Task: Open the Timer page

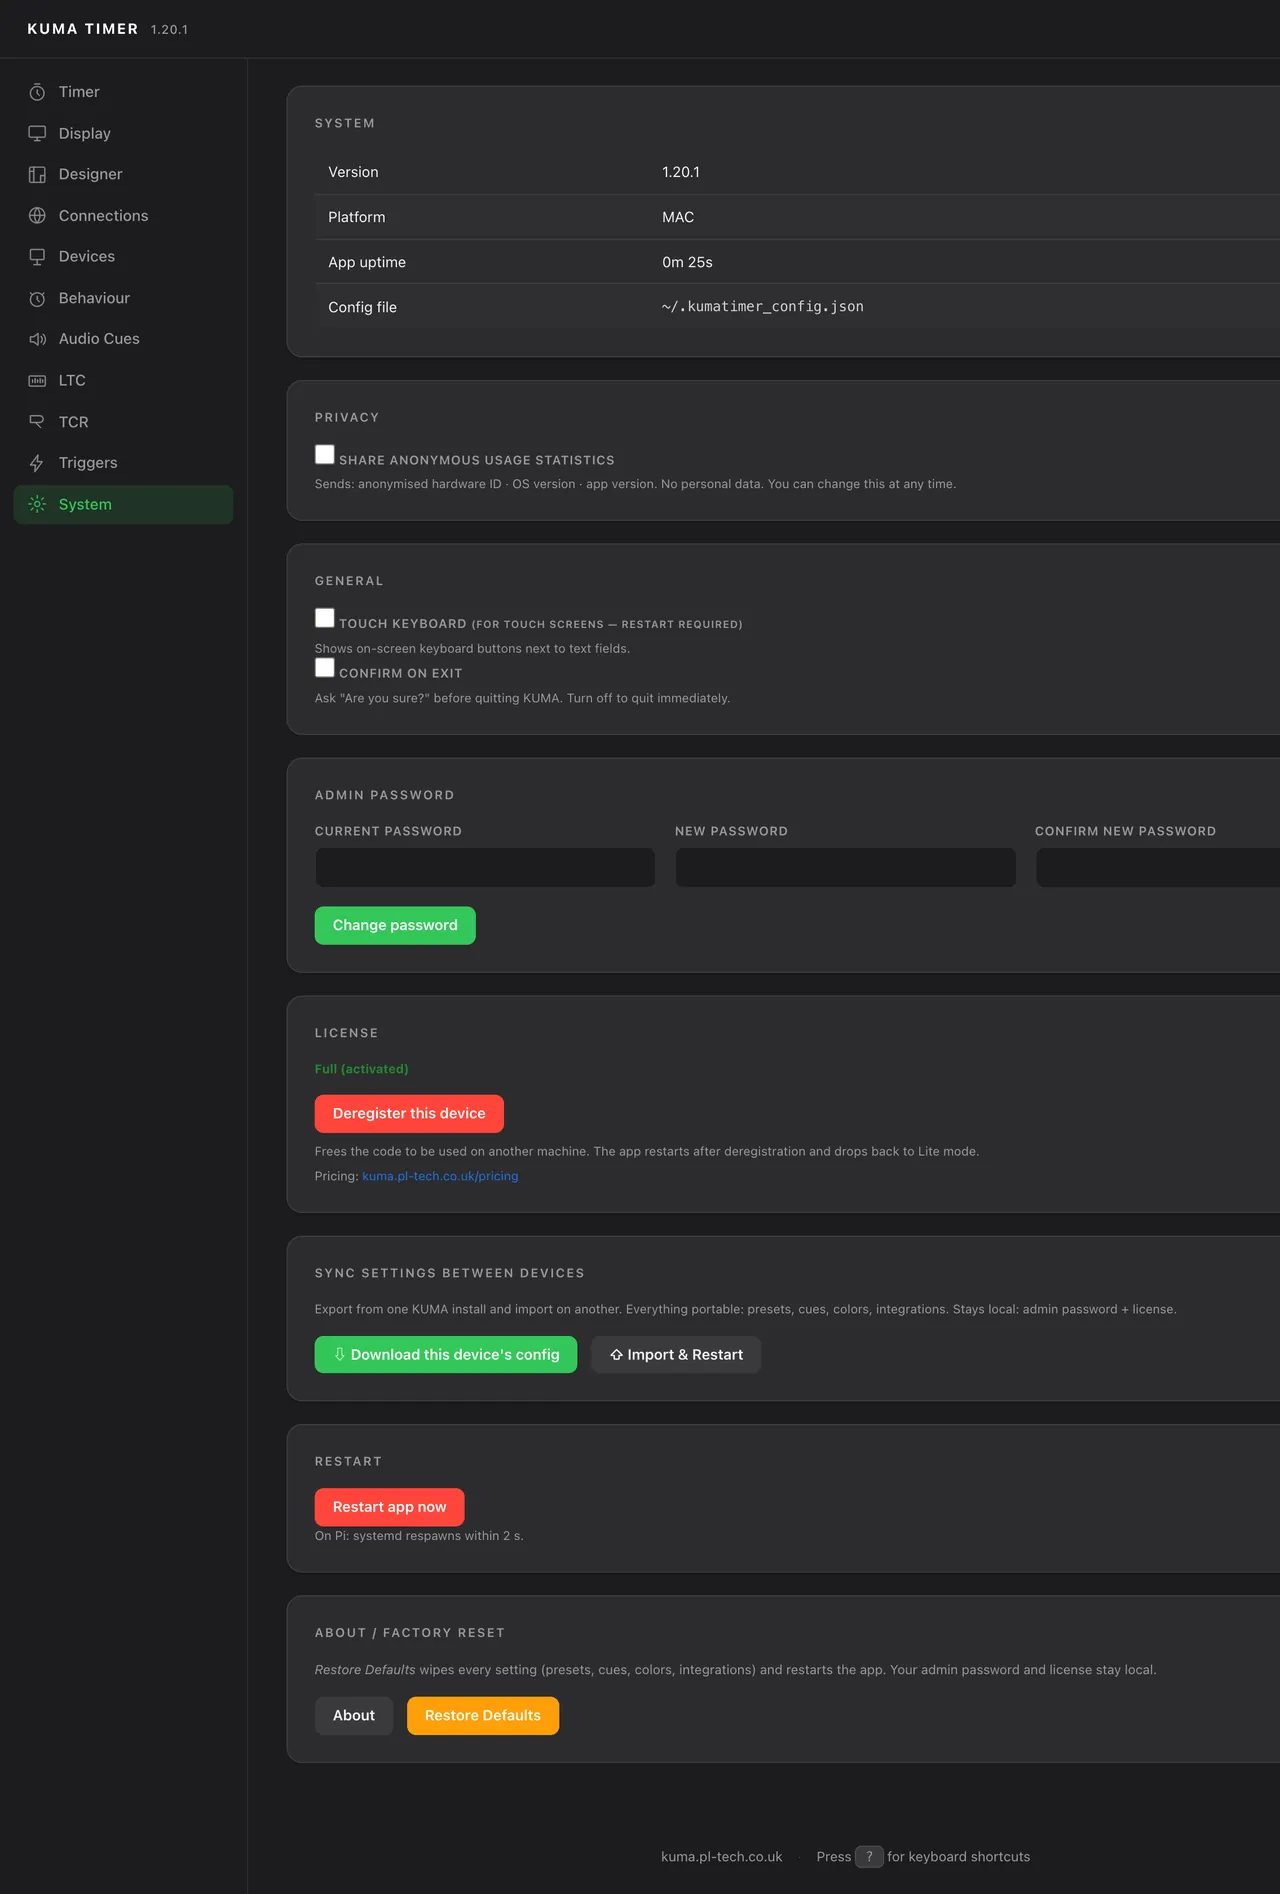Action: coord(123,92)
